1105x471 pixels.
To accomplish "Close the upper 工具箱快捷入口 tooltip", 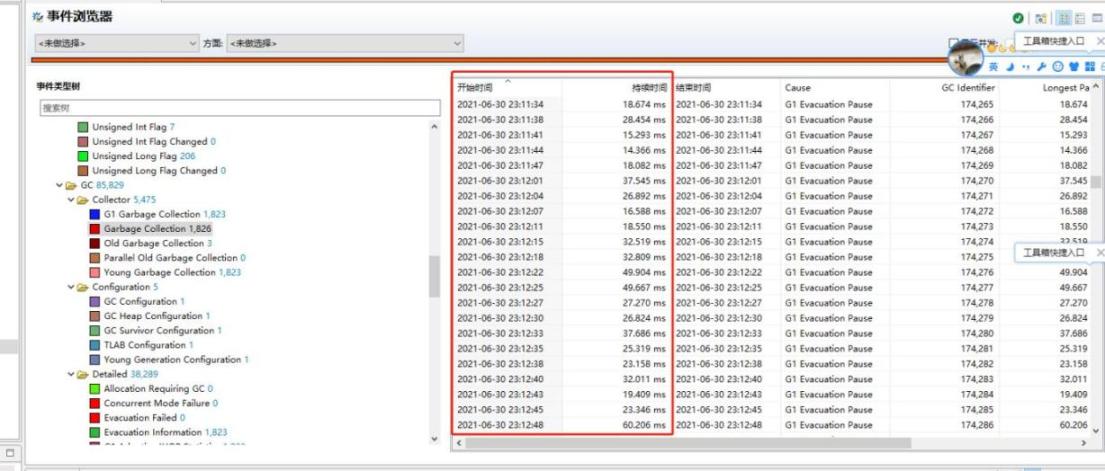I will pyautogui.click(x=1100, y=41).
